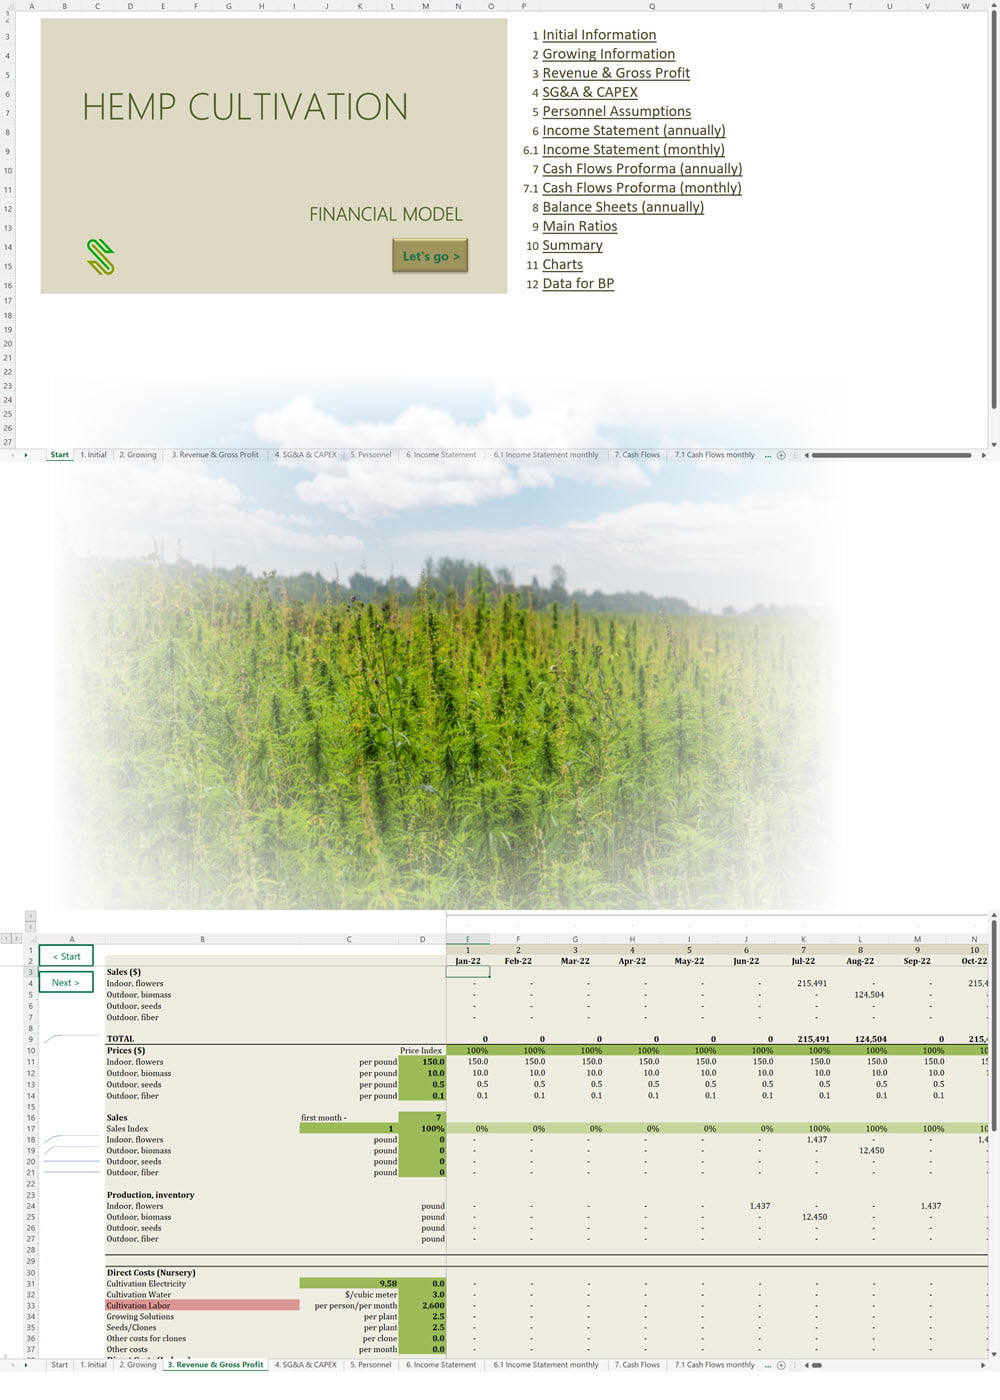Image resolution: width=1000 pixels, height=1400 pixels.
Task: Click the row outline level 2 button
Action: point(17,938)
